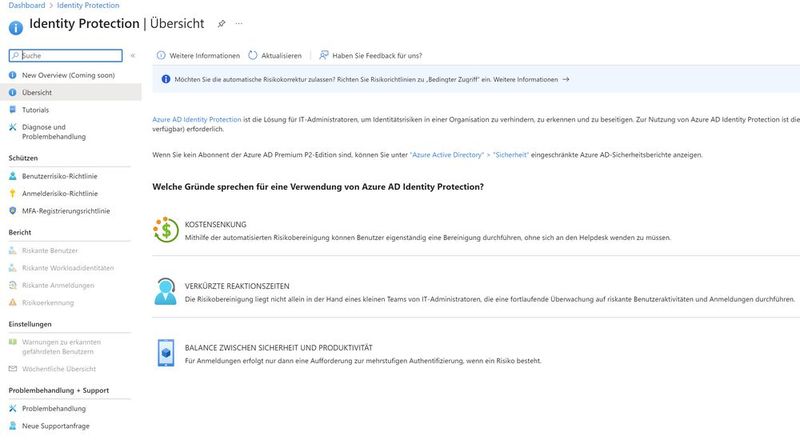Click the Diagnose wrench icon
This screenshot has height=440, width=800.
click(x=13, y=127)
